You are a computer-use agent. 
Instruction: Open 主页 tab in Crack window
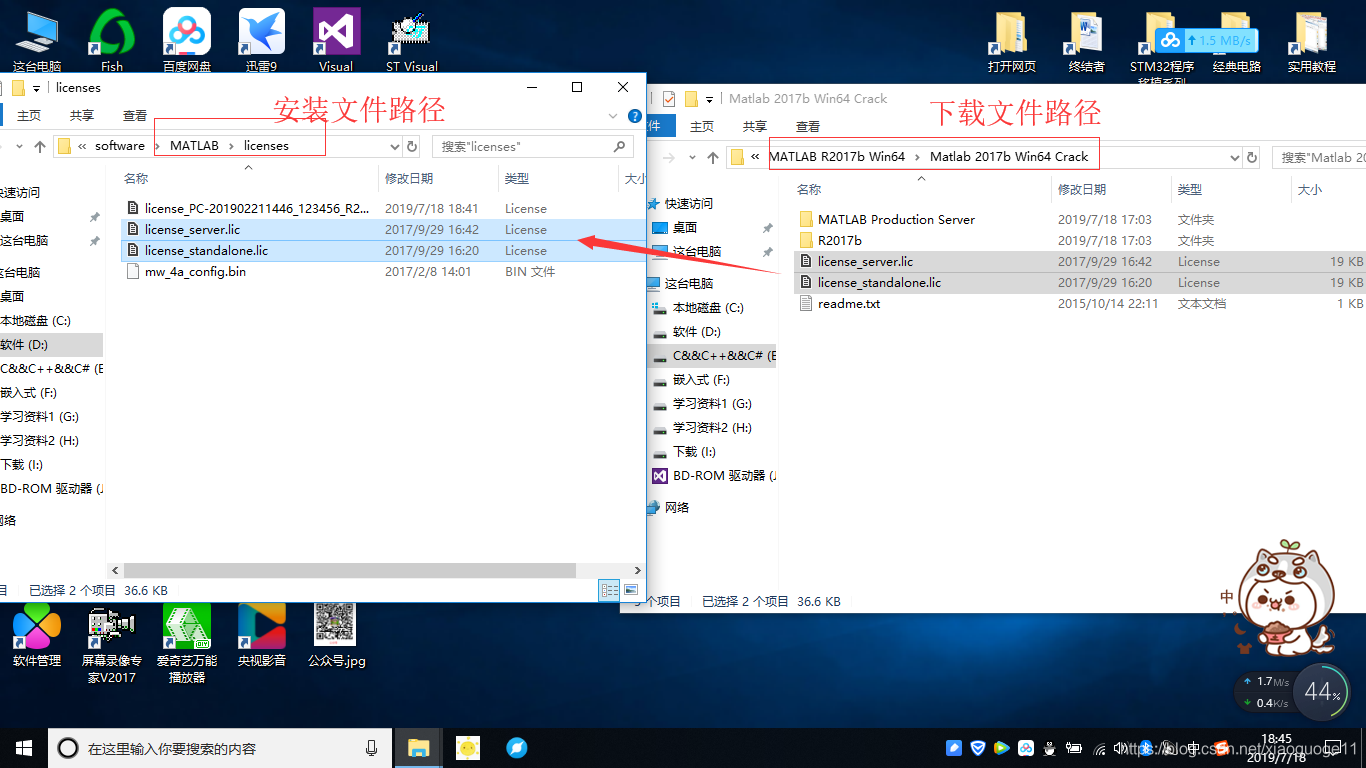pos(702,127)
